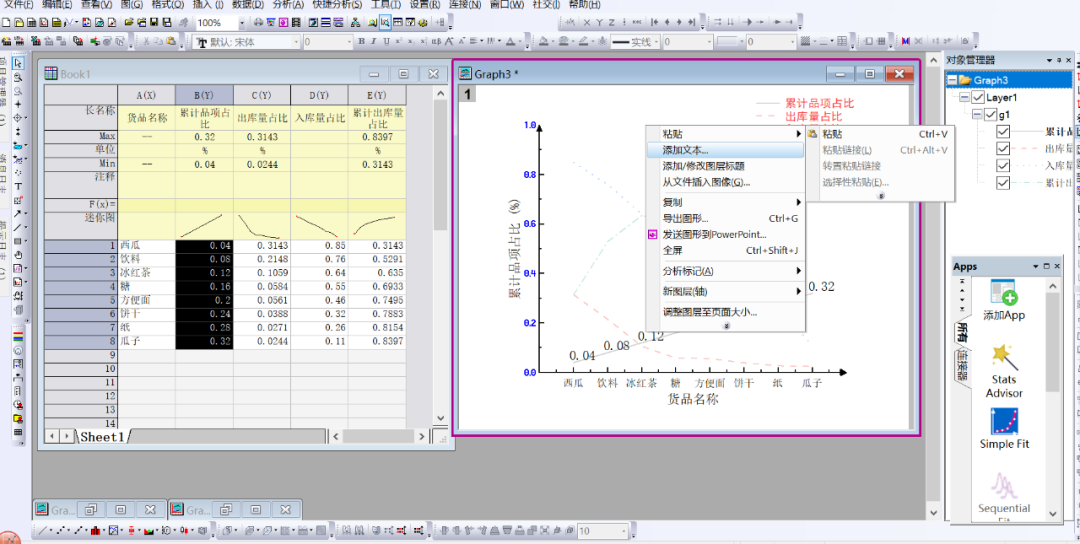Expand the 新图层(轴) submenu
1080x544 pixels.
point(725,291)
